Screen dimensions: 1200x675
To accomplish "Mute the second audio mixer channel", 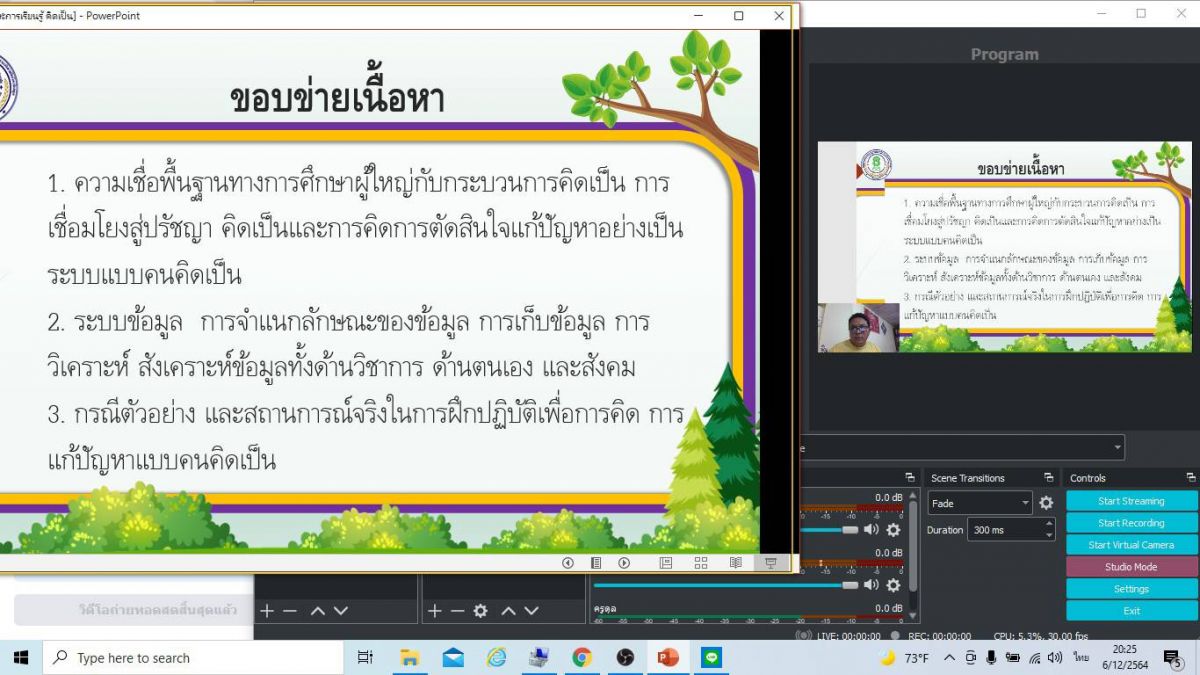I will pyautogui.click(x=871, y=585).
